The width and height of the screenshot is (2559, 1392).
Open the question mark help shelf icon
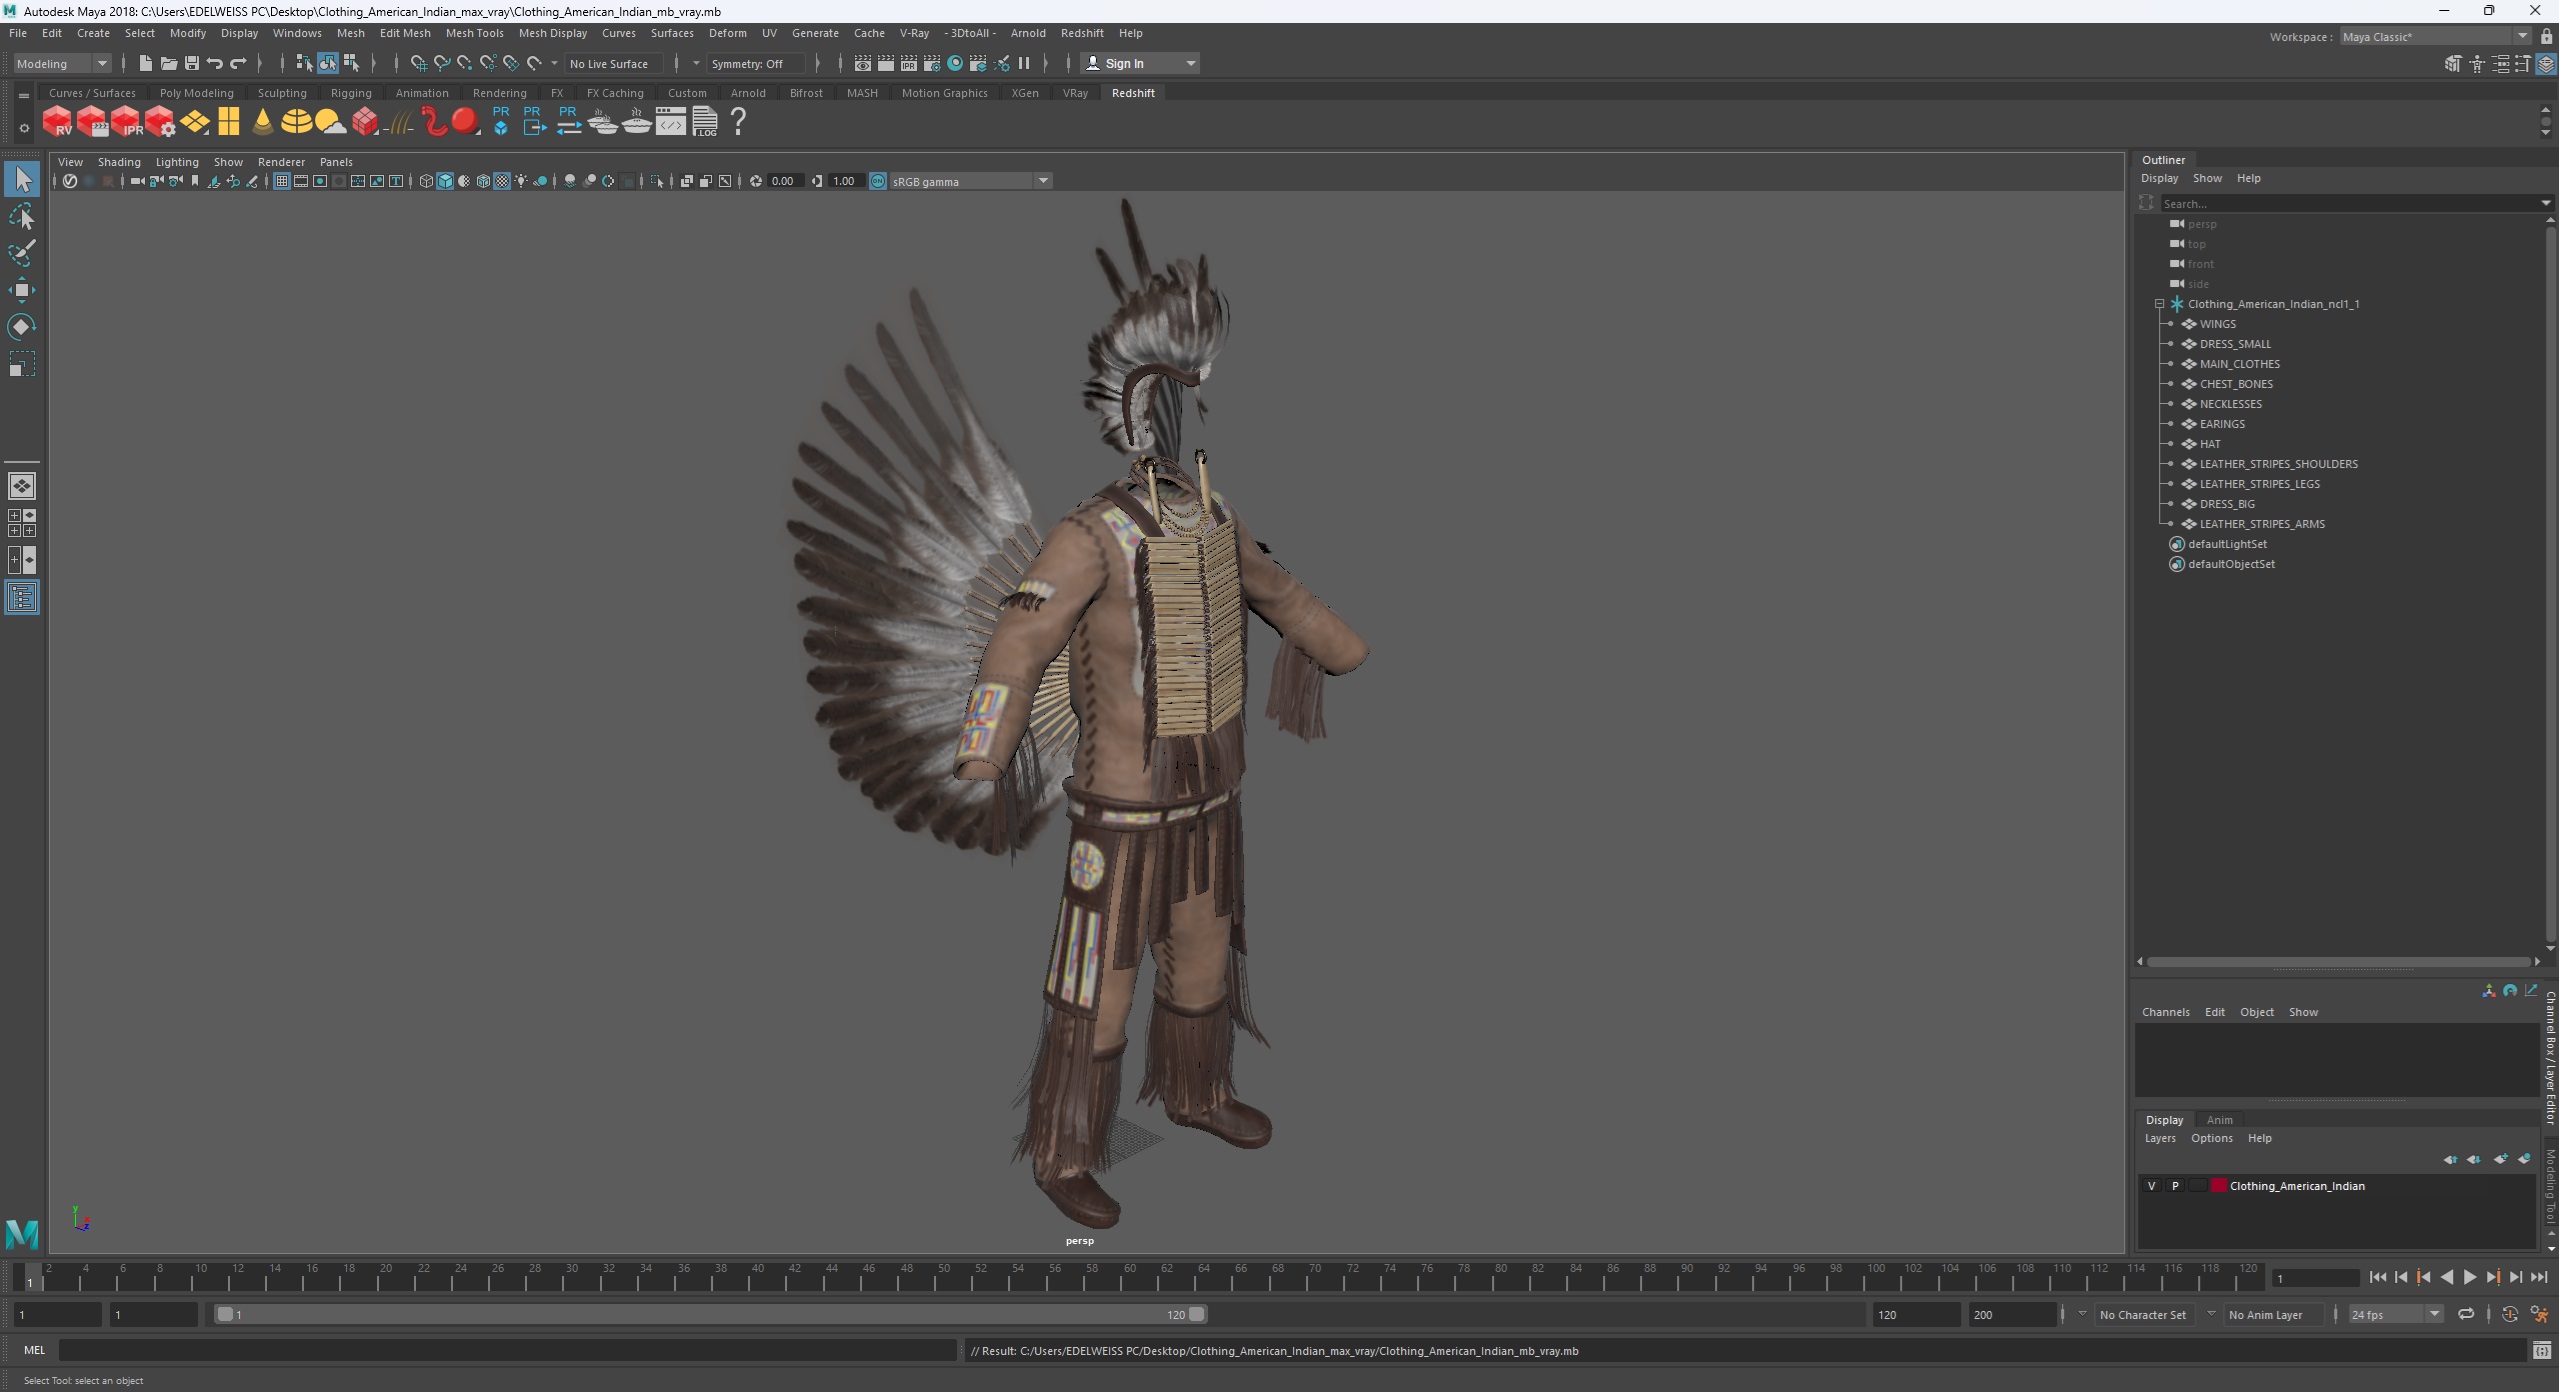738,121
